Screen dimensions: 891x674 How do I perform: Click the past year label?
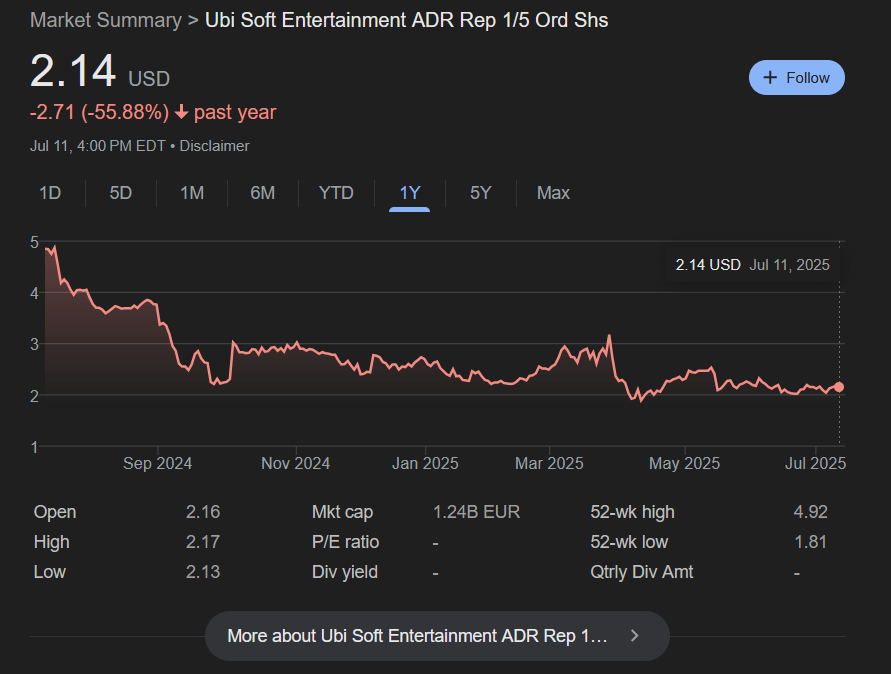coord(235,113)
